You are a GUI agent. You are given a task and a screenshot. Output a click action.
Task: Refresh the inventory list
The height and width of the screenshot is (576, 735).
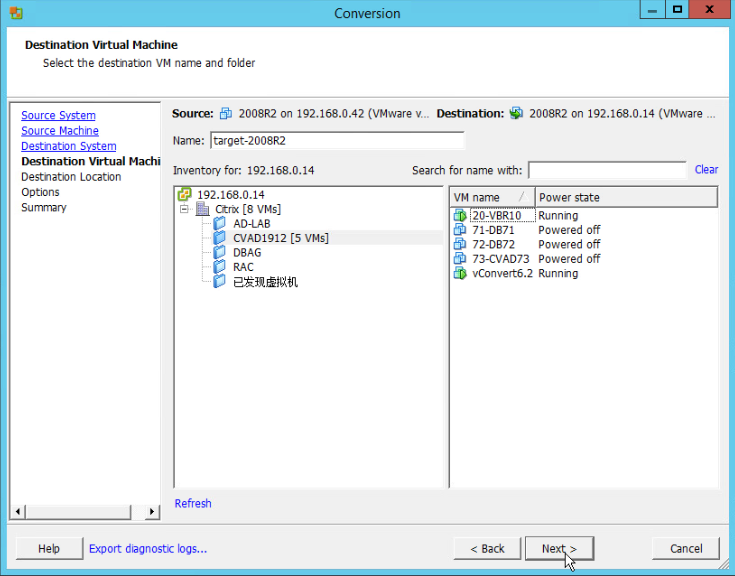193,503
